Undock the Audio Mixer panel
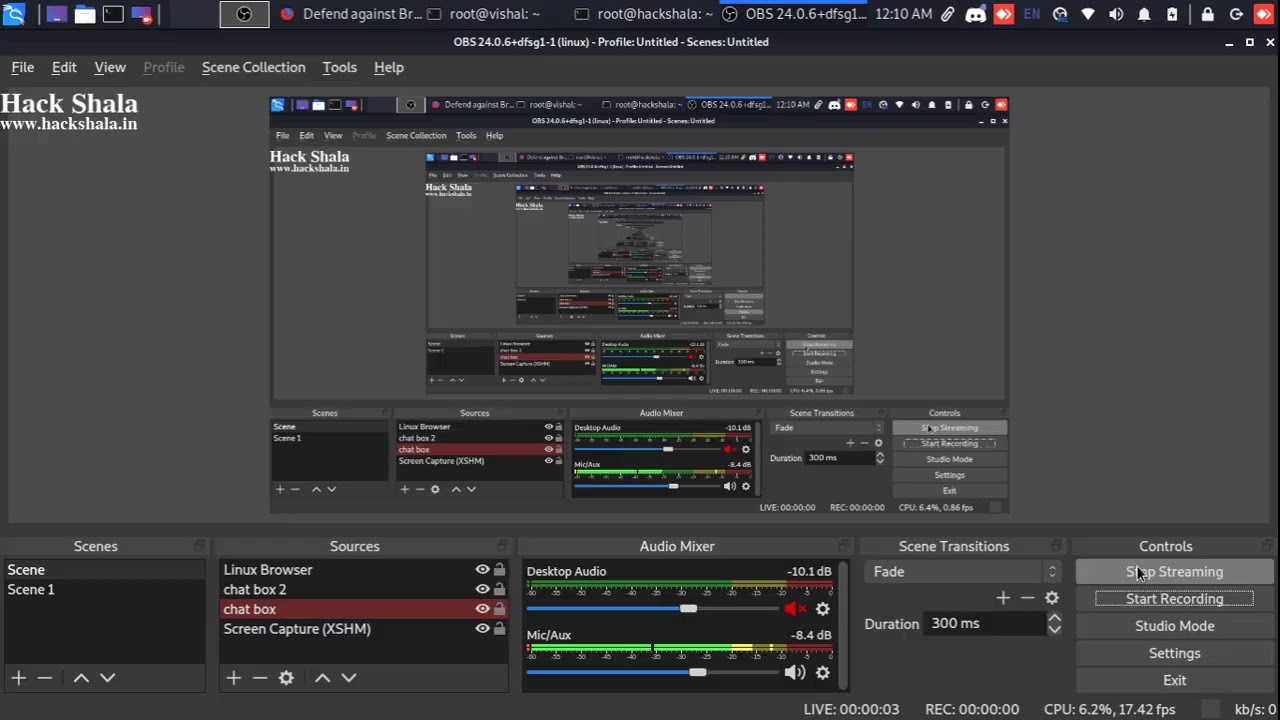The image size is (1280, 720). pyautogui.click(x=844, y=546)
